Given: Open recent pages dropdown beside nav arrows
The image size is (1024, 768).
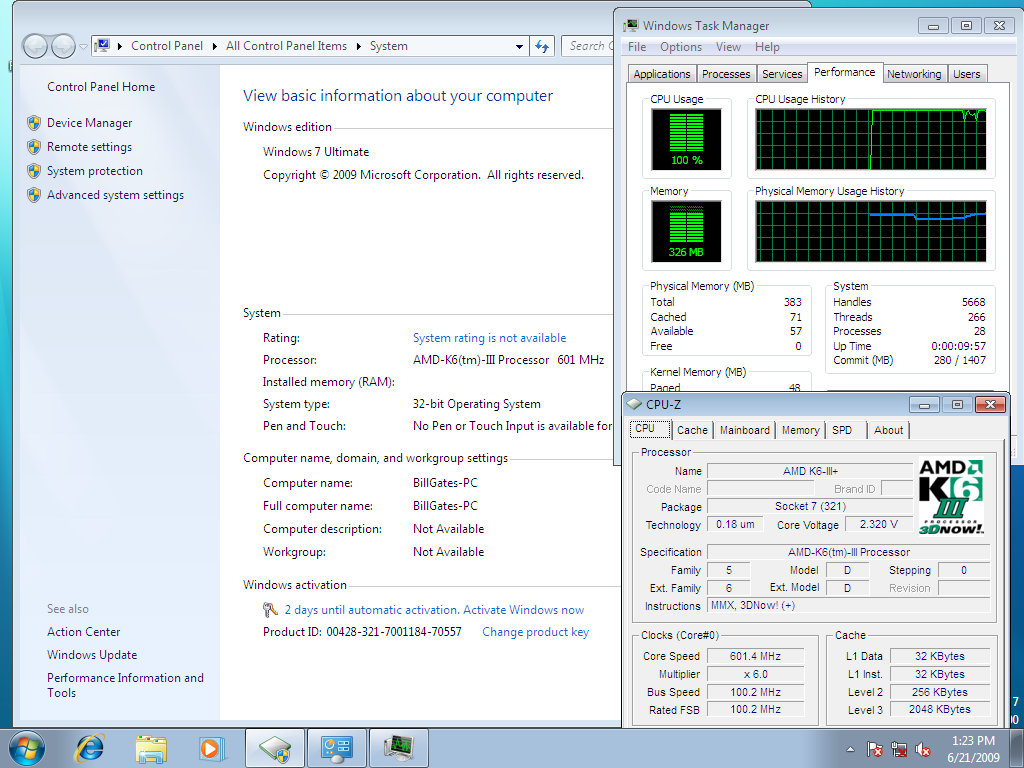Looking at the screenshot, I should (x=83, y=46).
